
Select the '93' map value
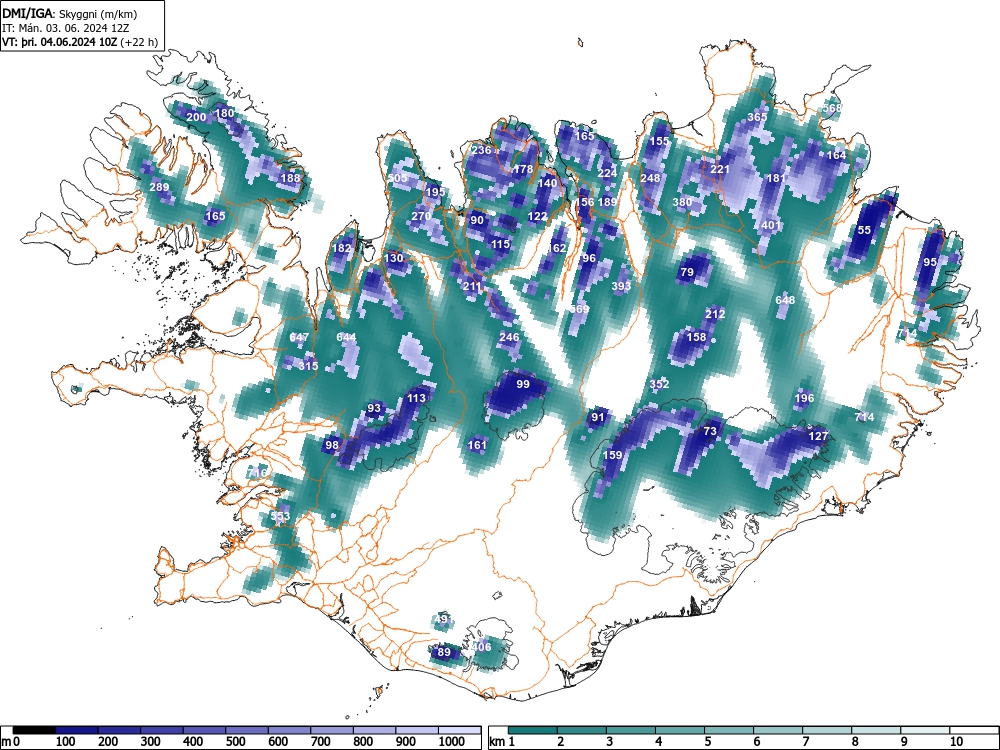point(374,408)
